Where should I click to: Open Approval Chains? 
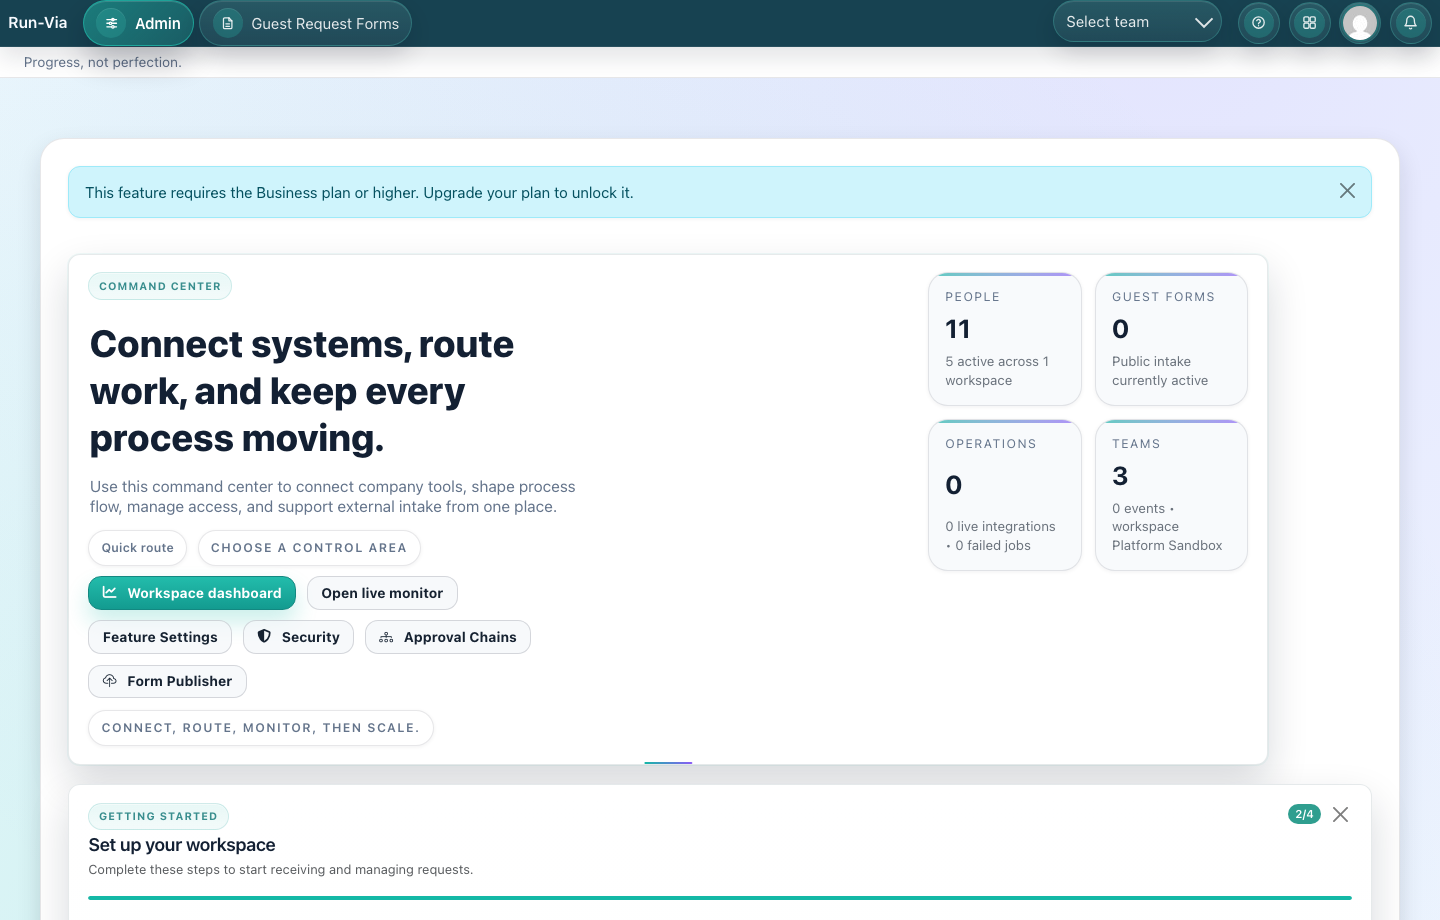pyautogui.click(x=448, y=637)
